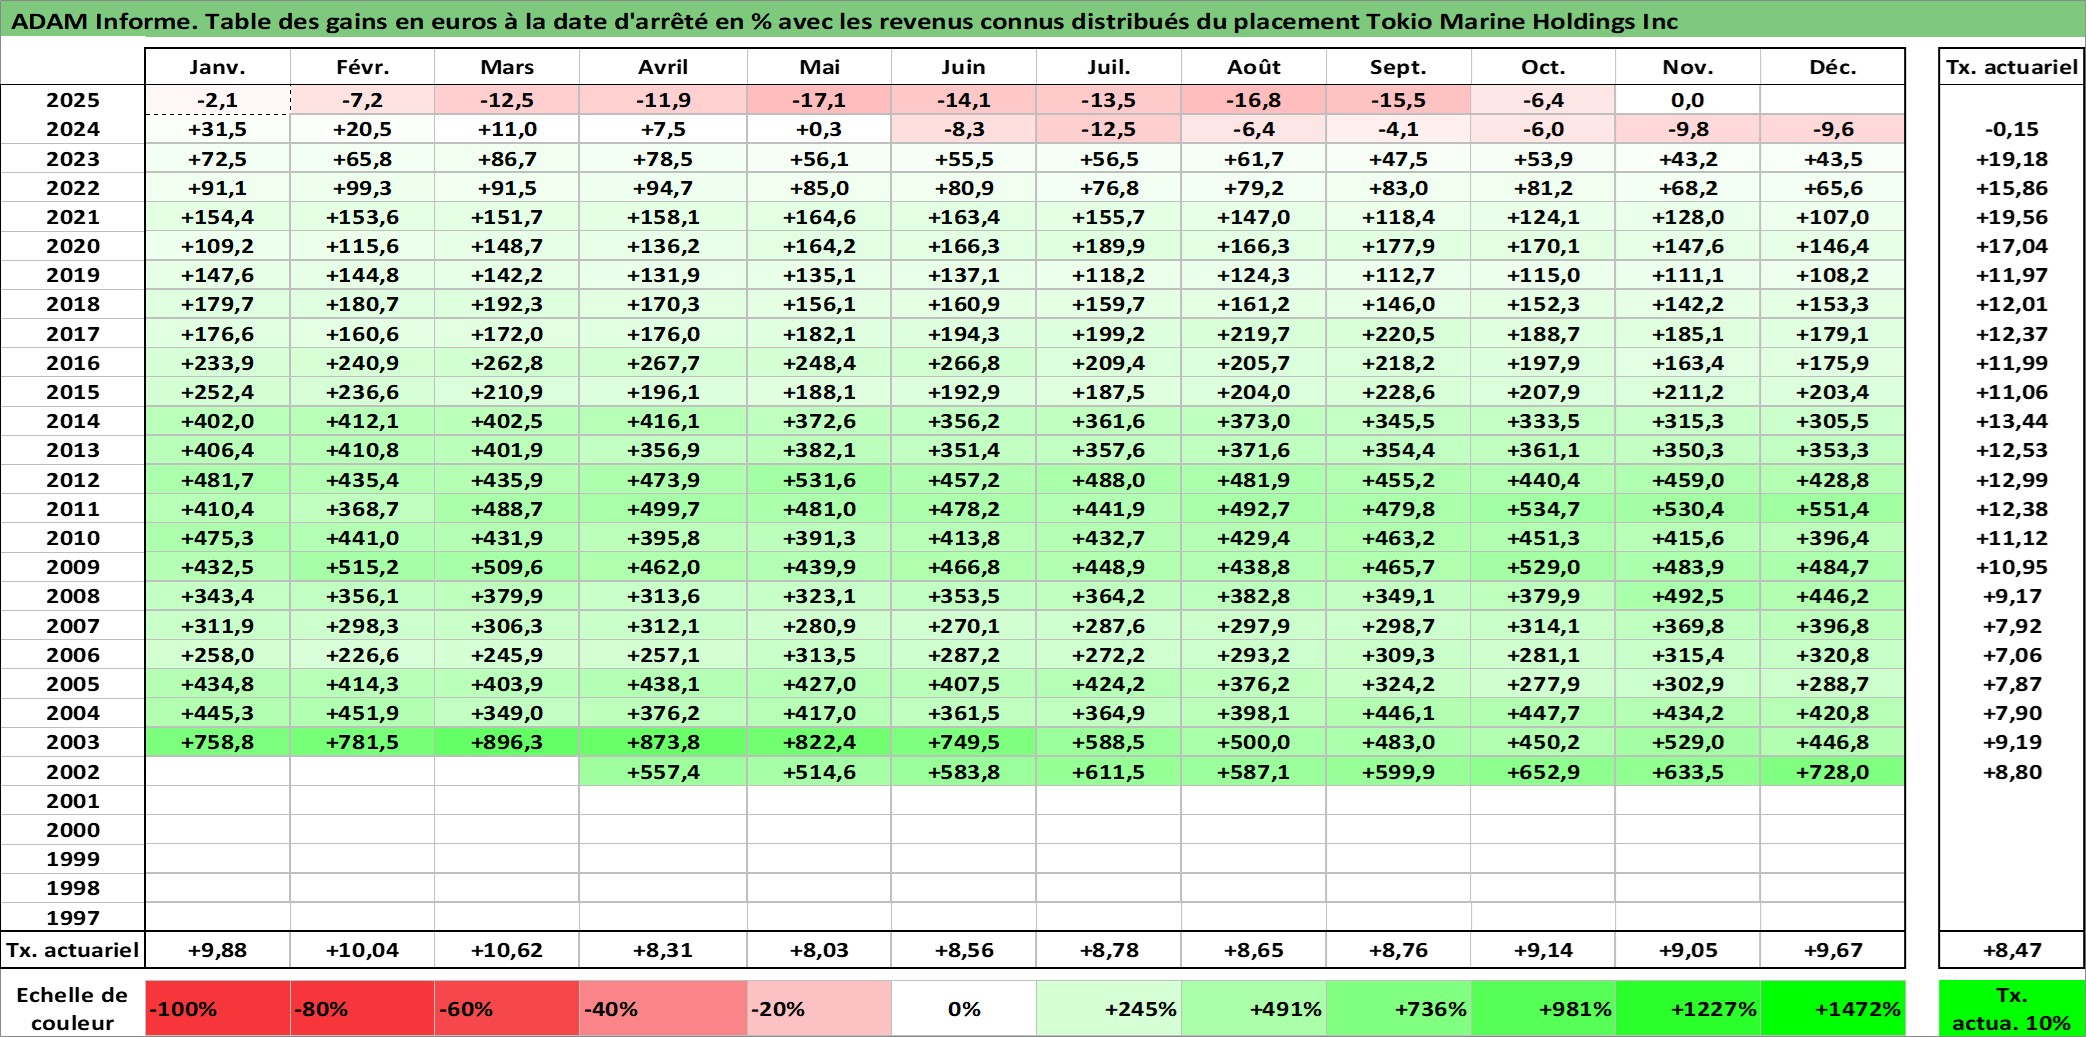The height and width of the screenshot is (1037, 2086).
Task: Click the +8,80 actuarial rate for 2002
Action: pos(2012,772)
